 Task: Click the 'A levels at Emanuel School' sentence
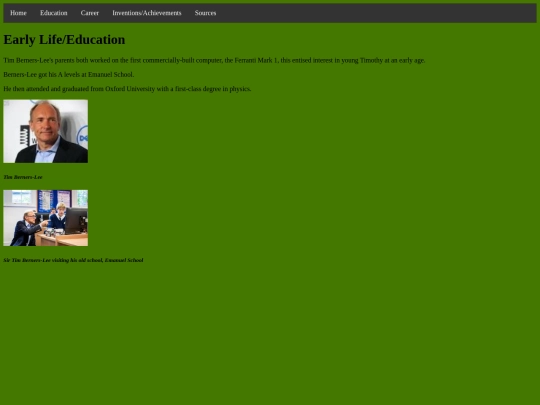click(x=69, y=74)
